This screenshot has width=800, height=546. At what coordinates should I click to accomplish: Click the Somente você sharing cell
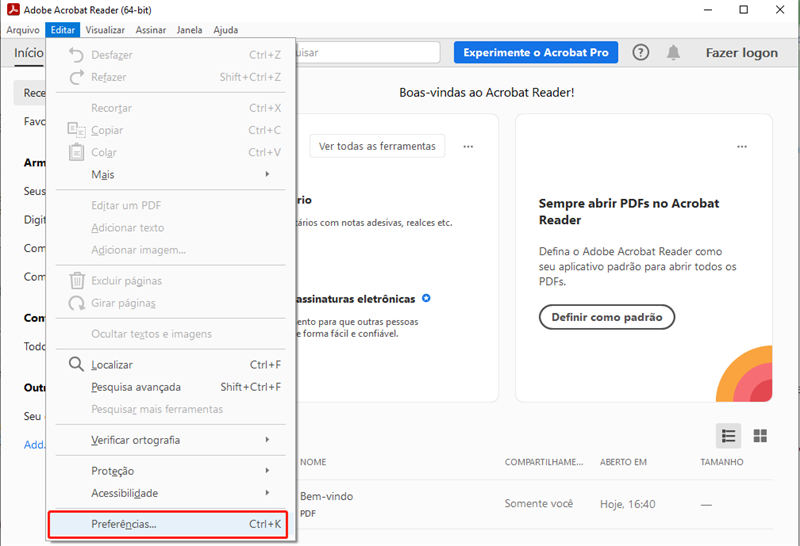pyautogui.click(x=539, y=504)
